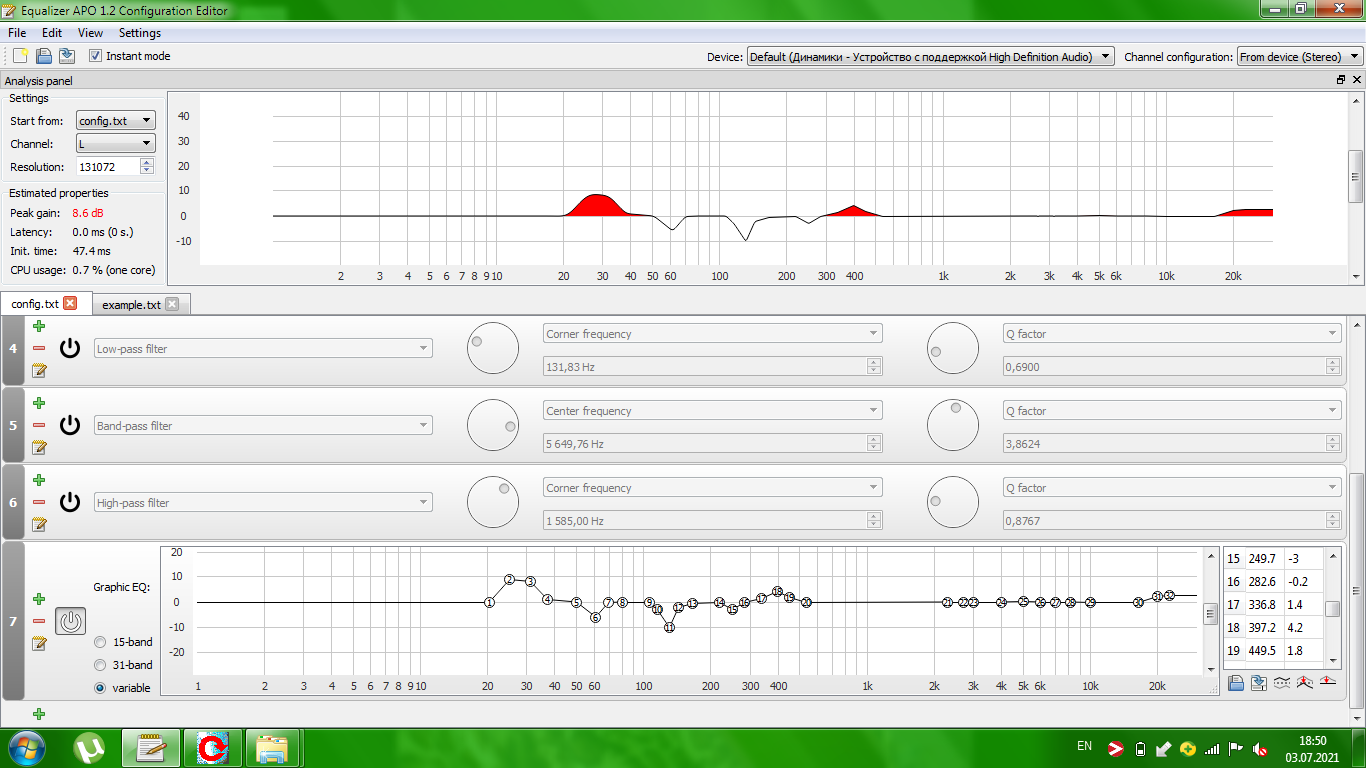
Task: Open the Band-pass filter type dropdown
Action: point(263,426)
